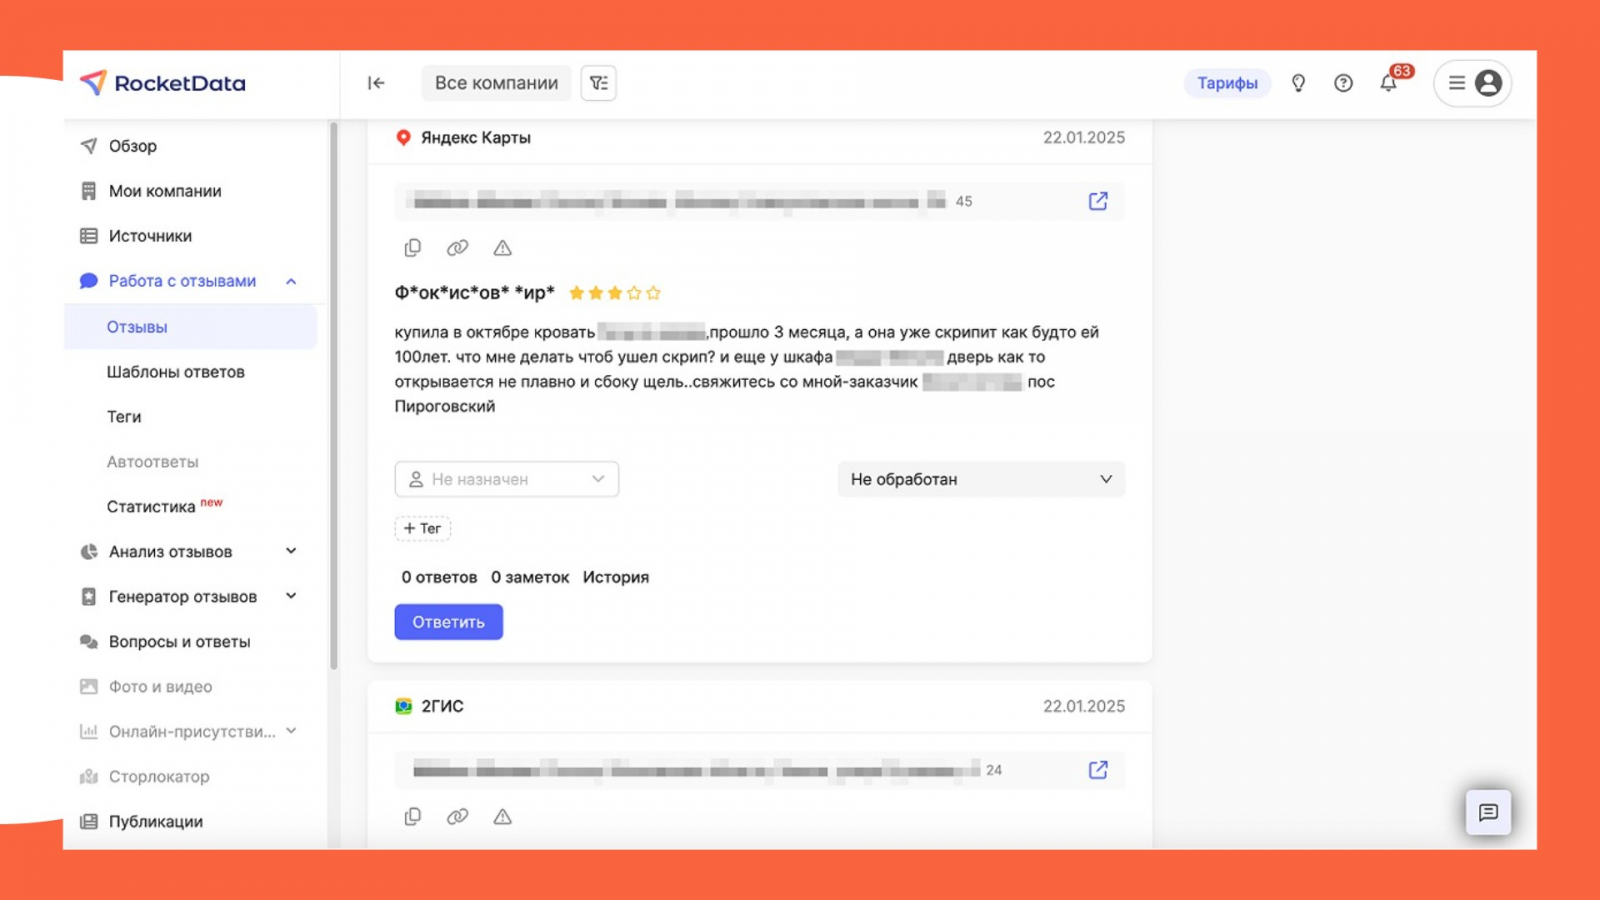Copy the 2ГИС review link with chain icon

457,817
